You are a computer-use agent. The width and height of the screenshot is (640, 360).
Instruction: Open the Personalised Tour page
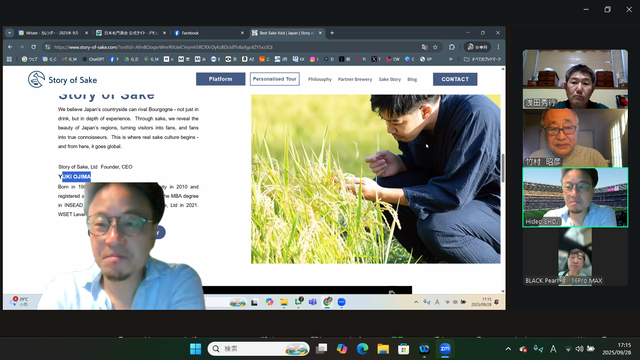coord(274,79)
